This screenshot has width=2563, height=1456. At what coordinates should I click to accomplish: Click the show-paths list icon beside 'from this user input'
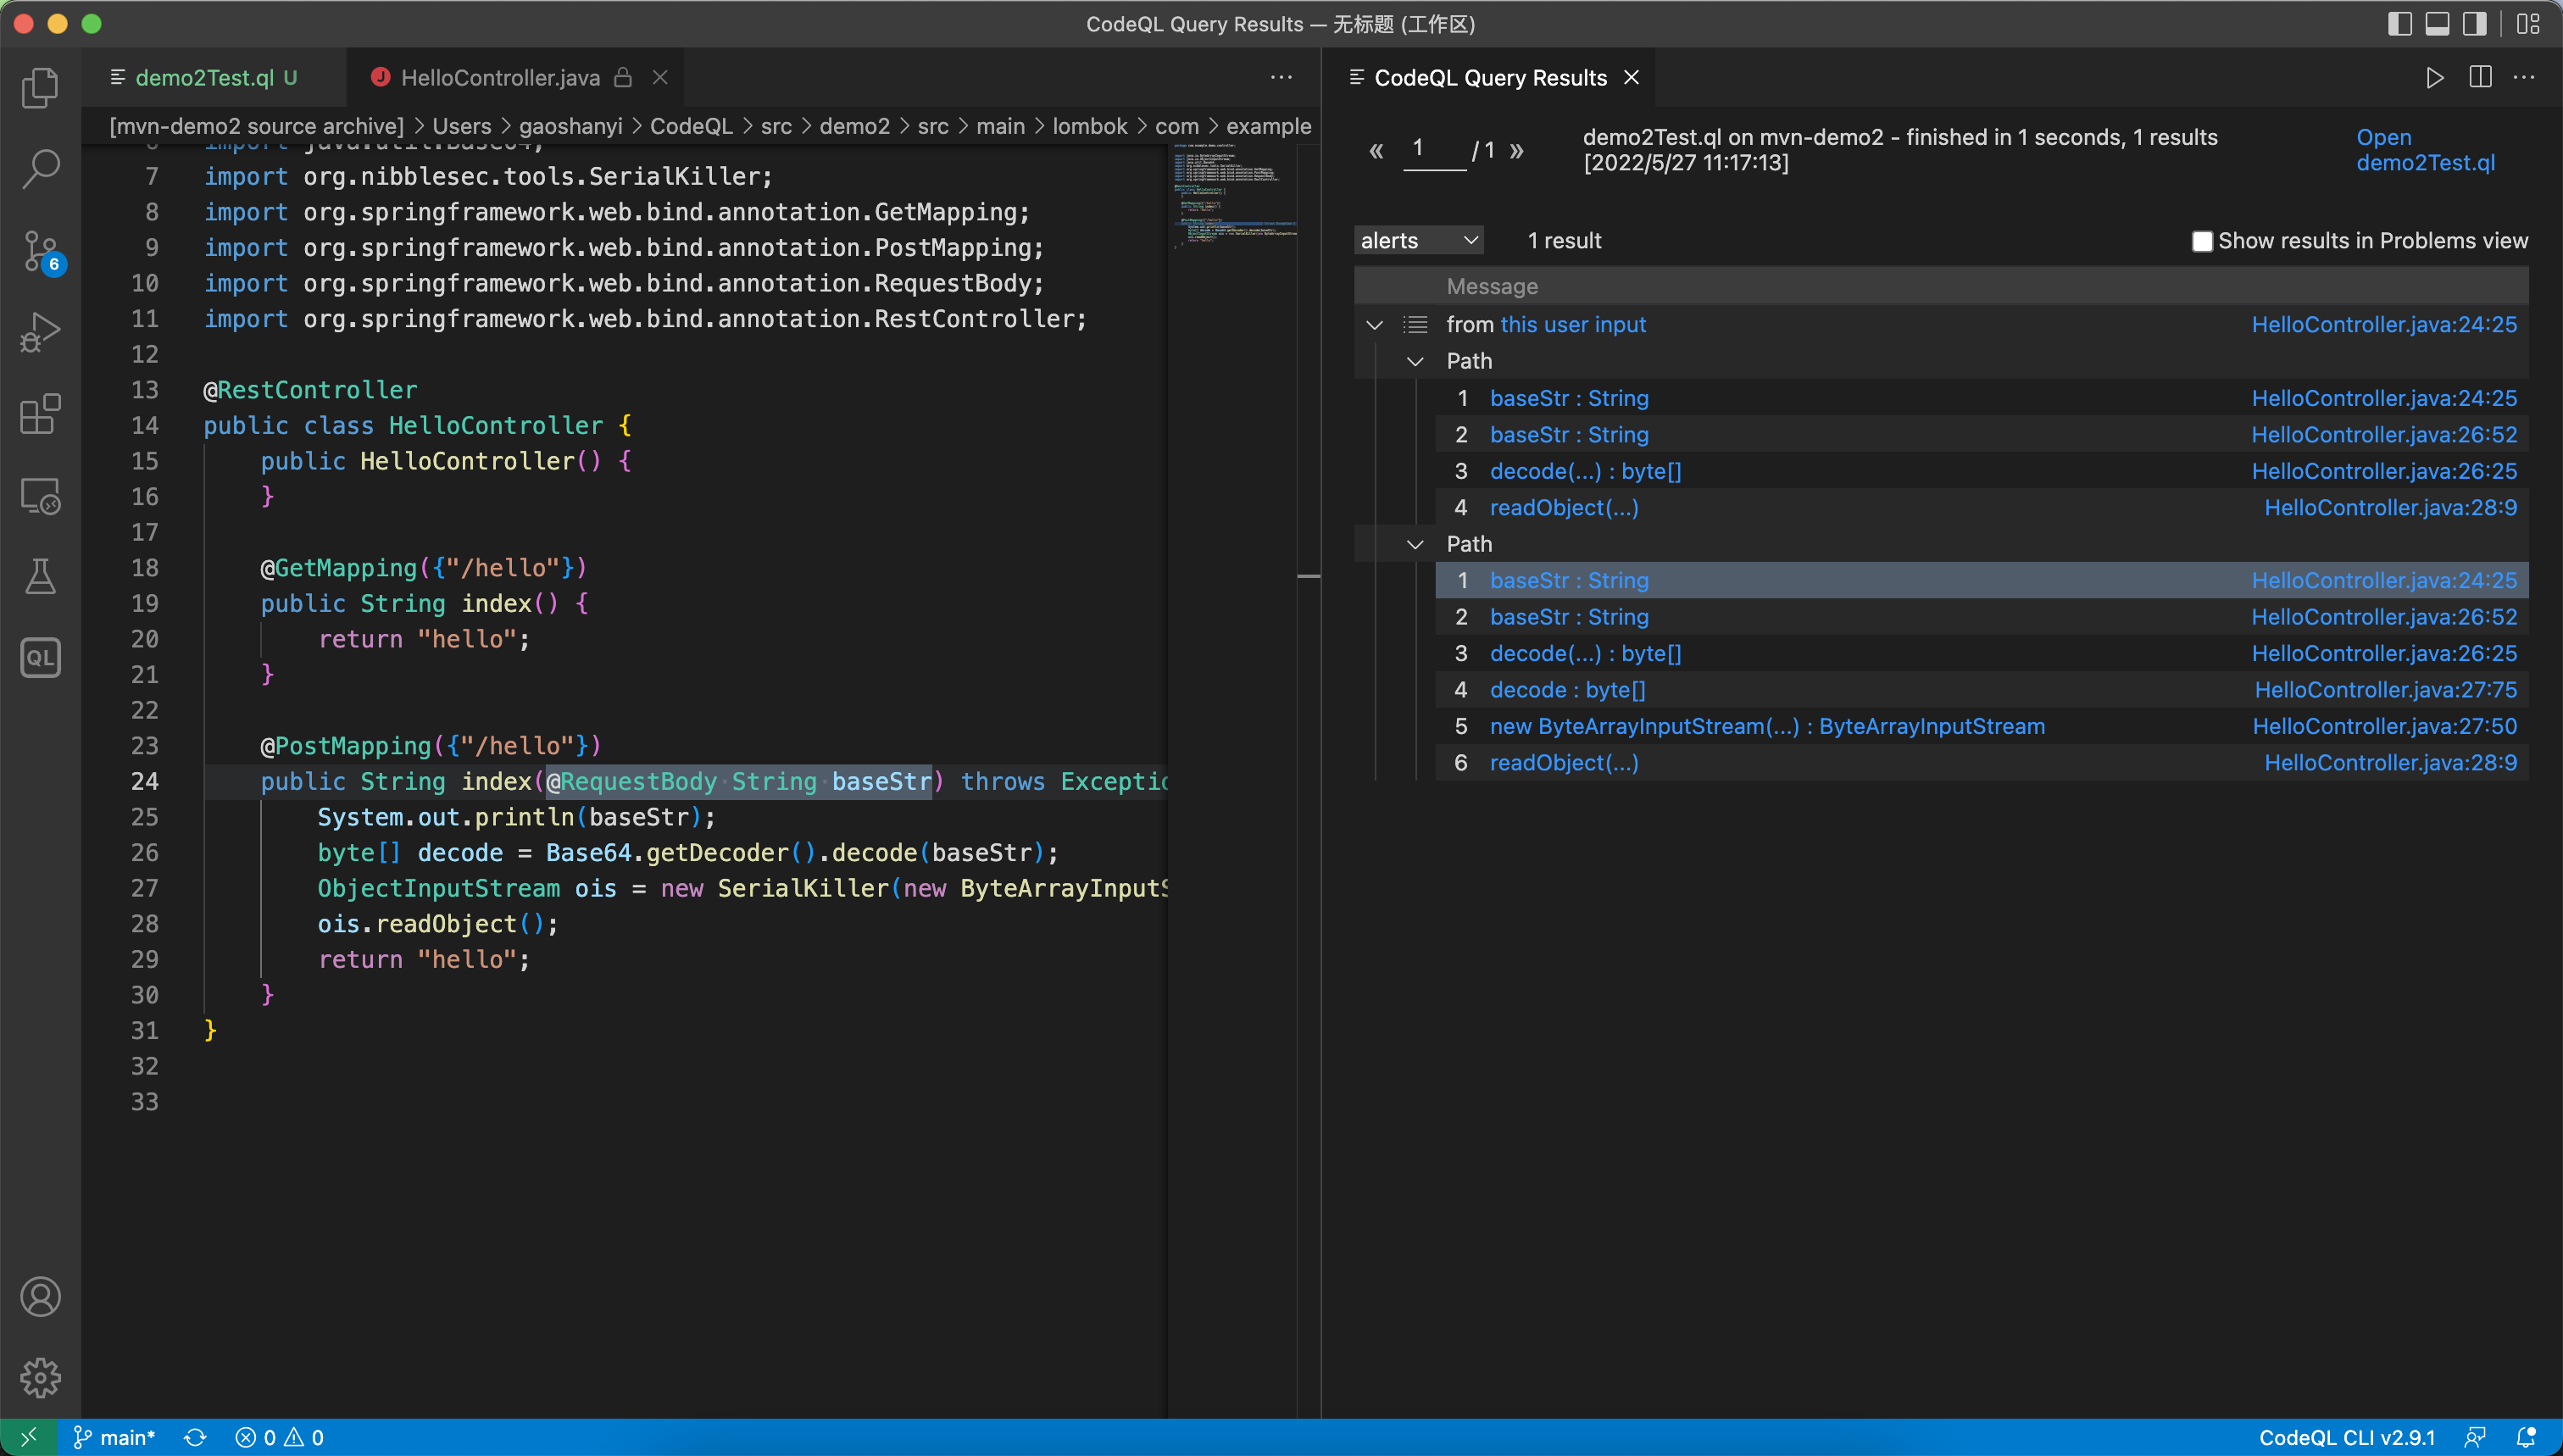pos(1415,325)
